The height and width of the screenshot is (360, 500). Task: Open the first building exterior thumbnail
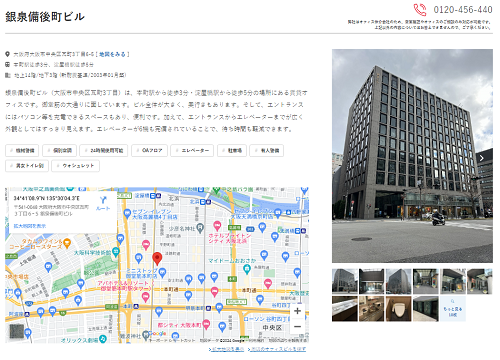pyautogui.click(x=345, y=281)
